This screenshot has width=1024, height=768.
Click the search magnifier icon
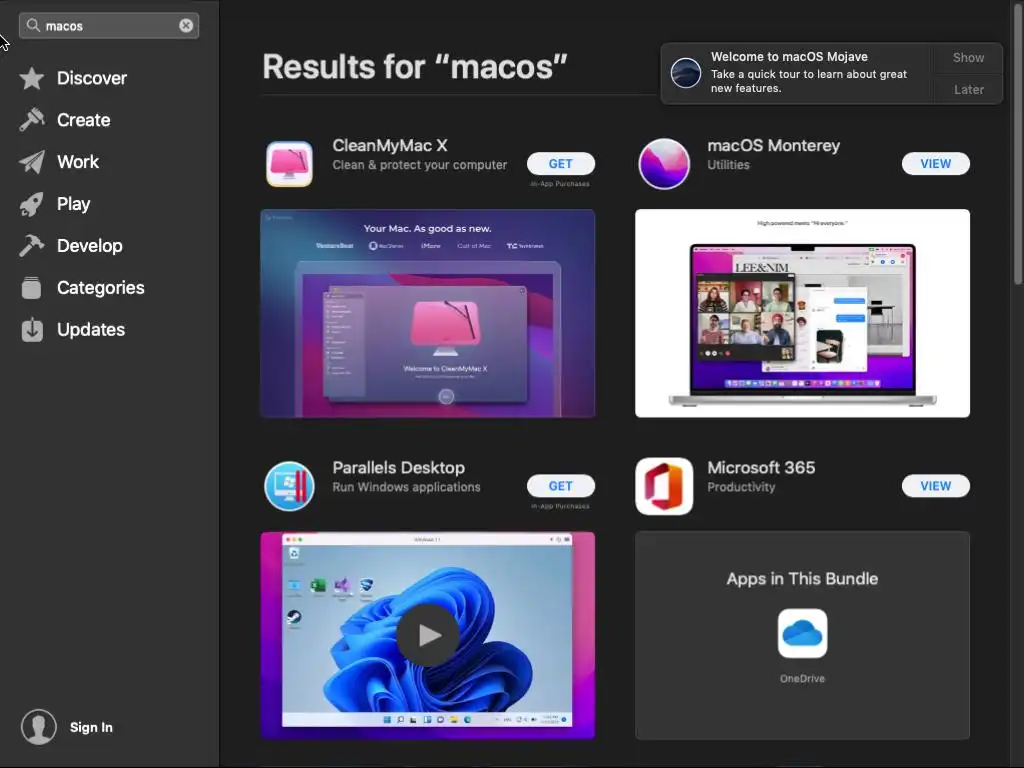[x=33, y=25]
